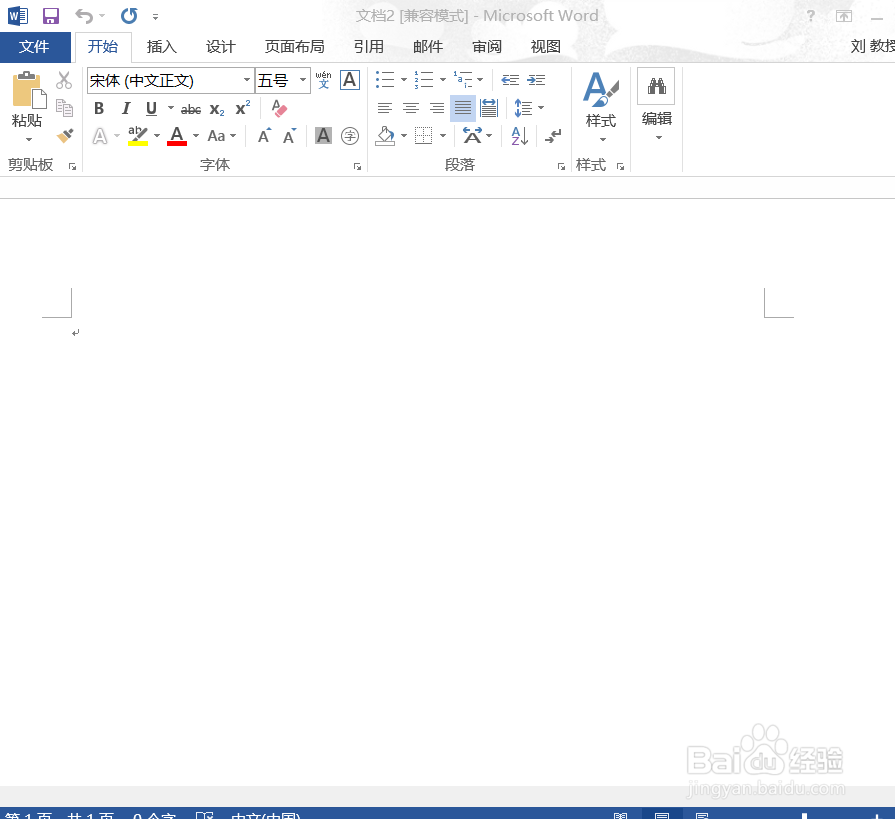Apply paragraph shading paint bucket

[x=385, y=136]
